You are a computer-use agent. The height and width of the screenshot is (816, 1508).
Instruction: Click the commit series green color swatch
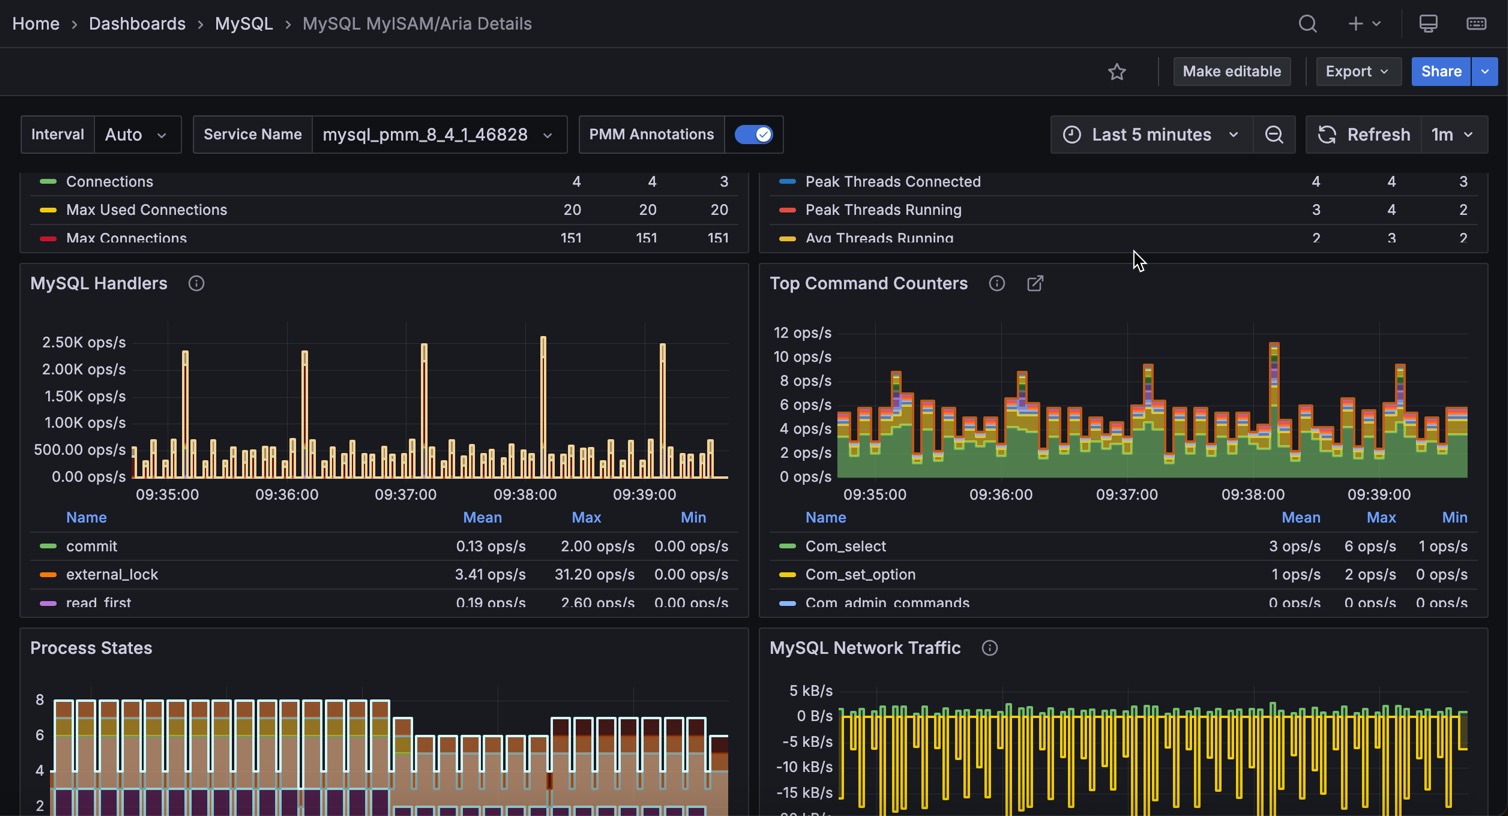(x=47, y=547)
